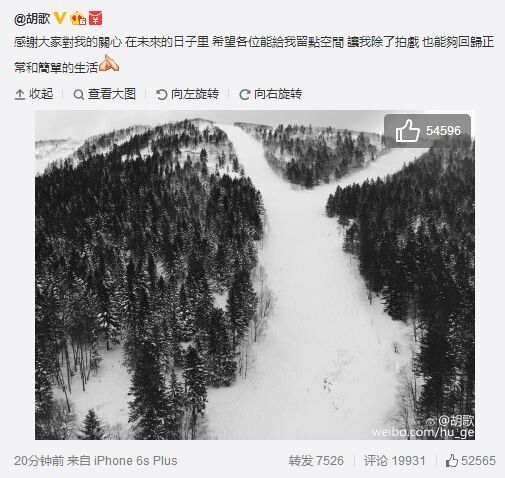
Task: Click the 收起 collapse label
Action: coord(41,94)
